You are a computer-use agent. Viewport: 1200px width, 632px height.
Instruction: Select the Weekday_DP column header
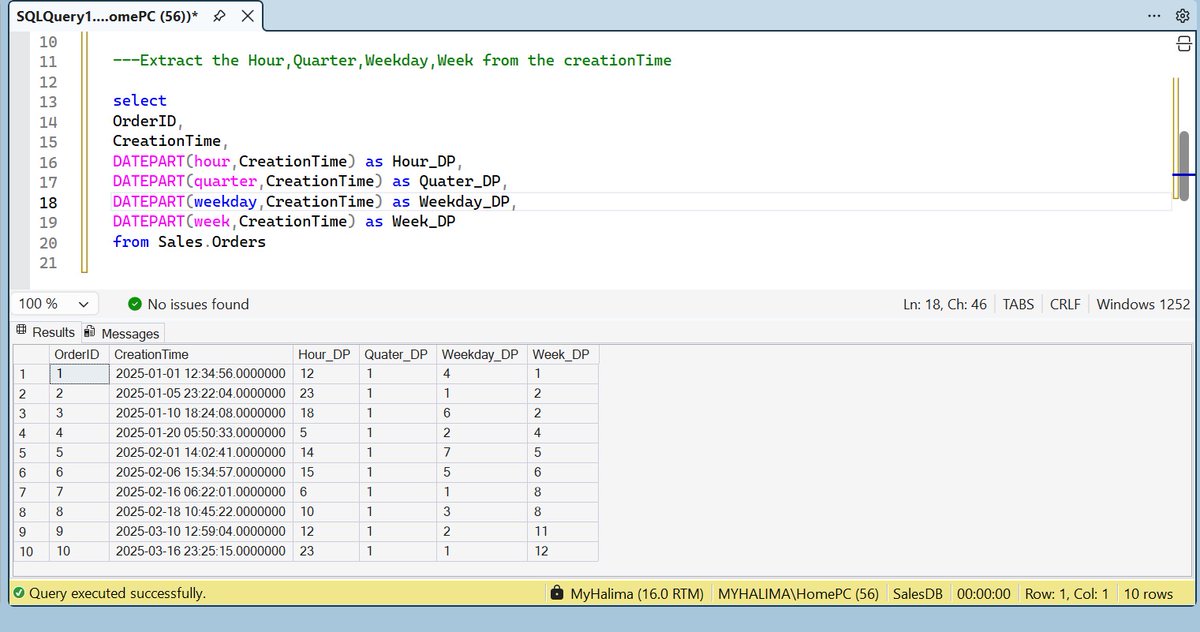pos(481,354)
